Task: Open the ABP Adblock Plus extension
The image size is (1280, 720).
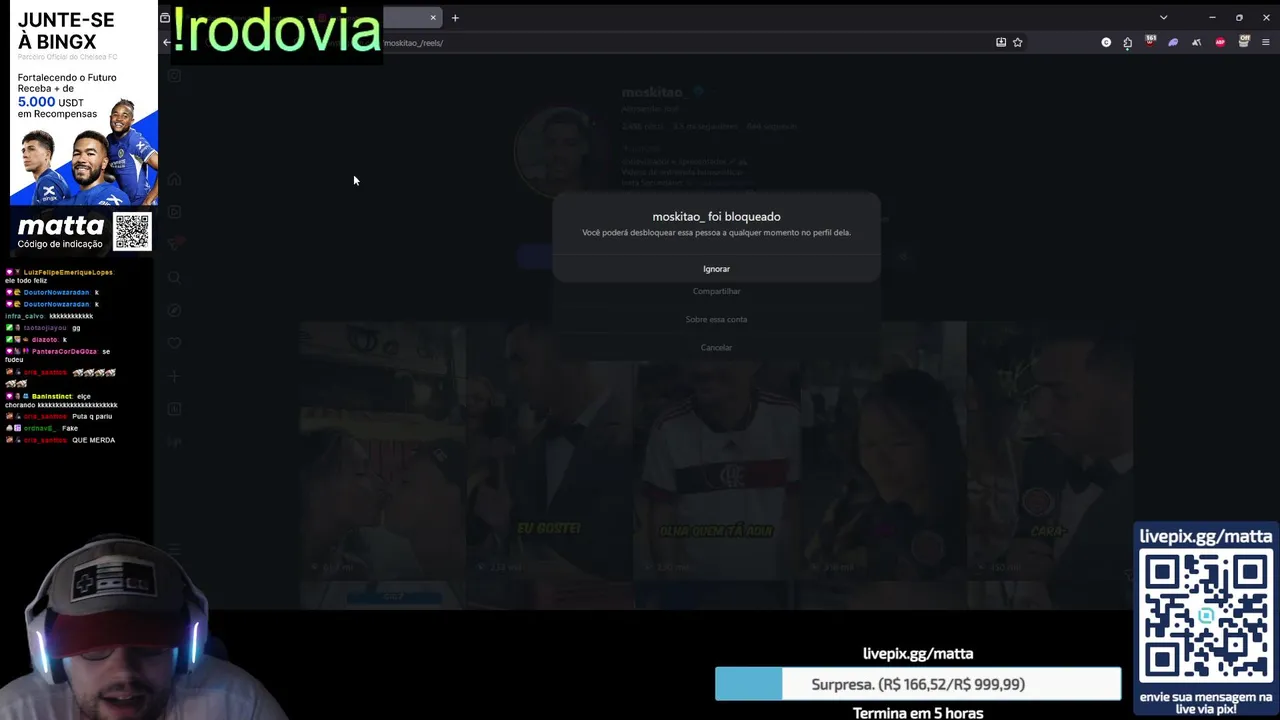Action: [1220, 42]
